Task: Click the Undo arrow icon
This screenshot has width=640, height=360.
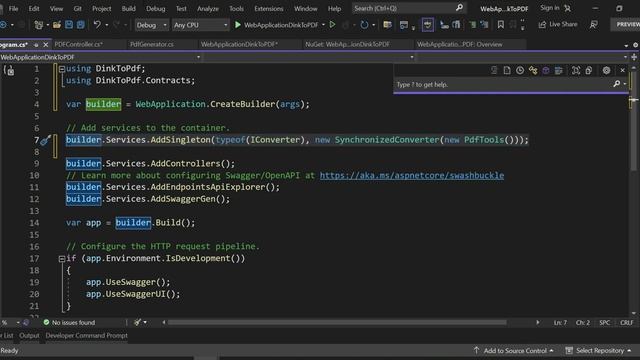Action: (97, 25)
